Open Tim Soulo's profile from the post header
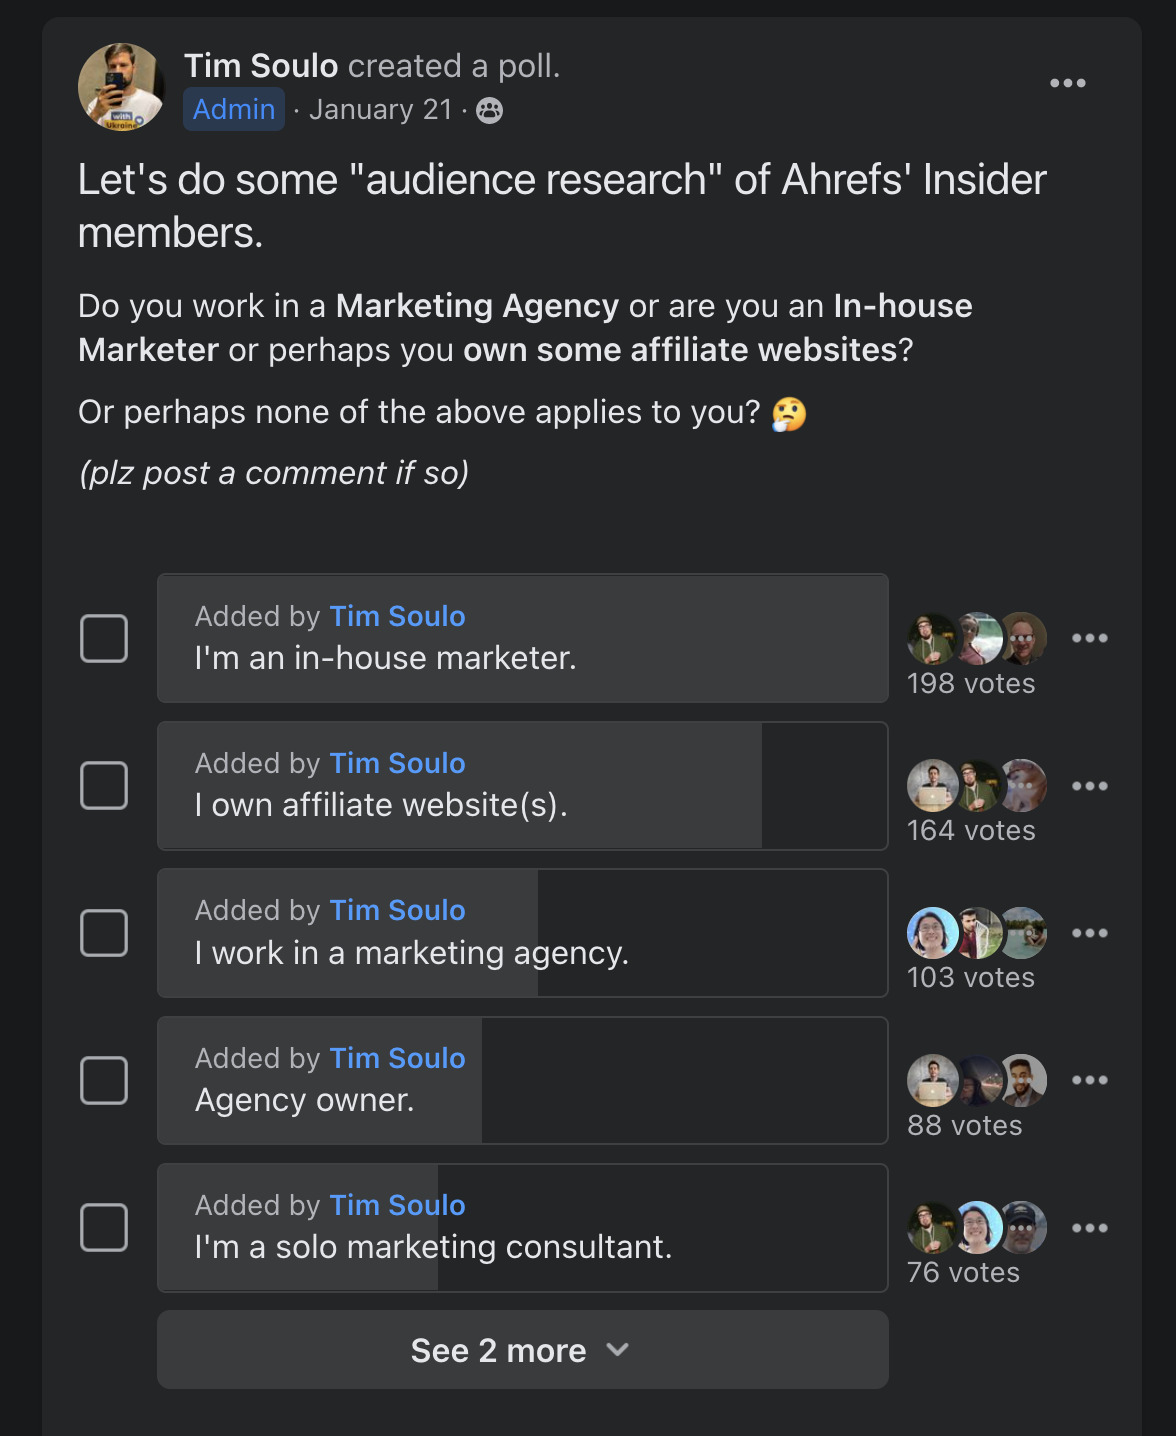 point(259,65)
